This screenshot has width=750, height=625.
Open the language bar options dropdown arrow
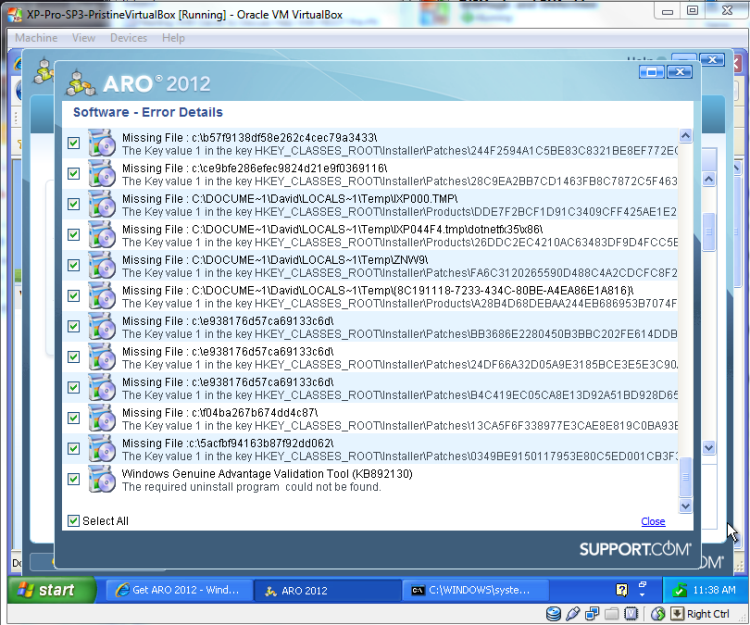(642, 595)
